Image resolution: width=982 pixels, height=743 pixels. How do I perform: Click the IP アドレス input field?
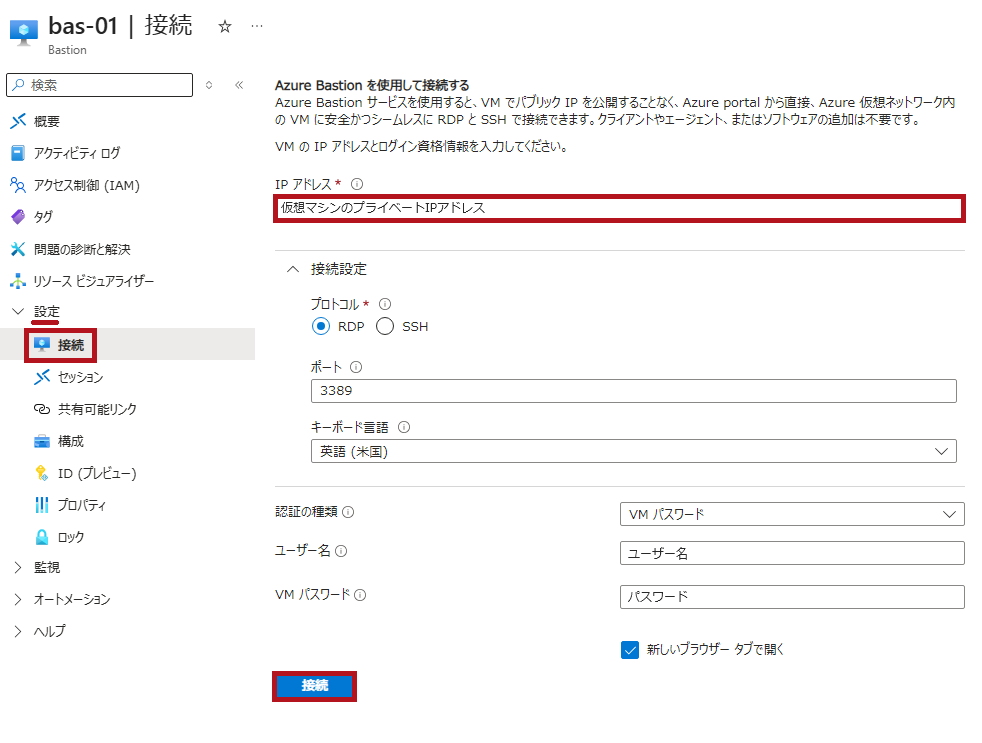619,208
